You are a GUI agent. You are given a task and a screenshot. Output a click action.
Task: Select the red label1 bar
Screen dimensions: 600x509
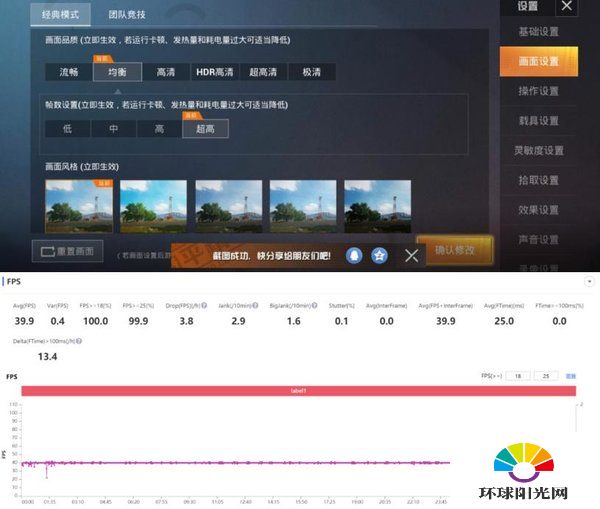click(x=298, y=391)
